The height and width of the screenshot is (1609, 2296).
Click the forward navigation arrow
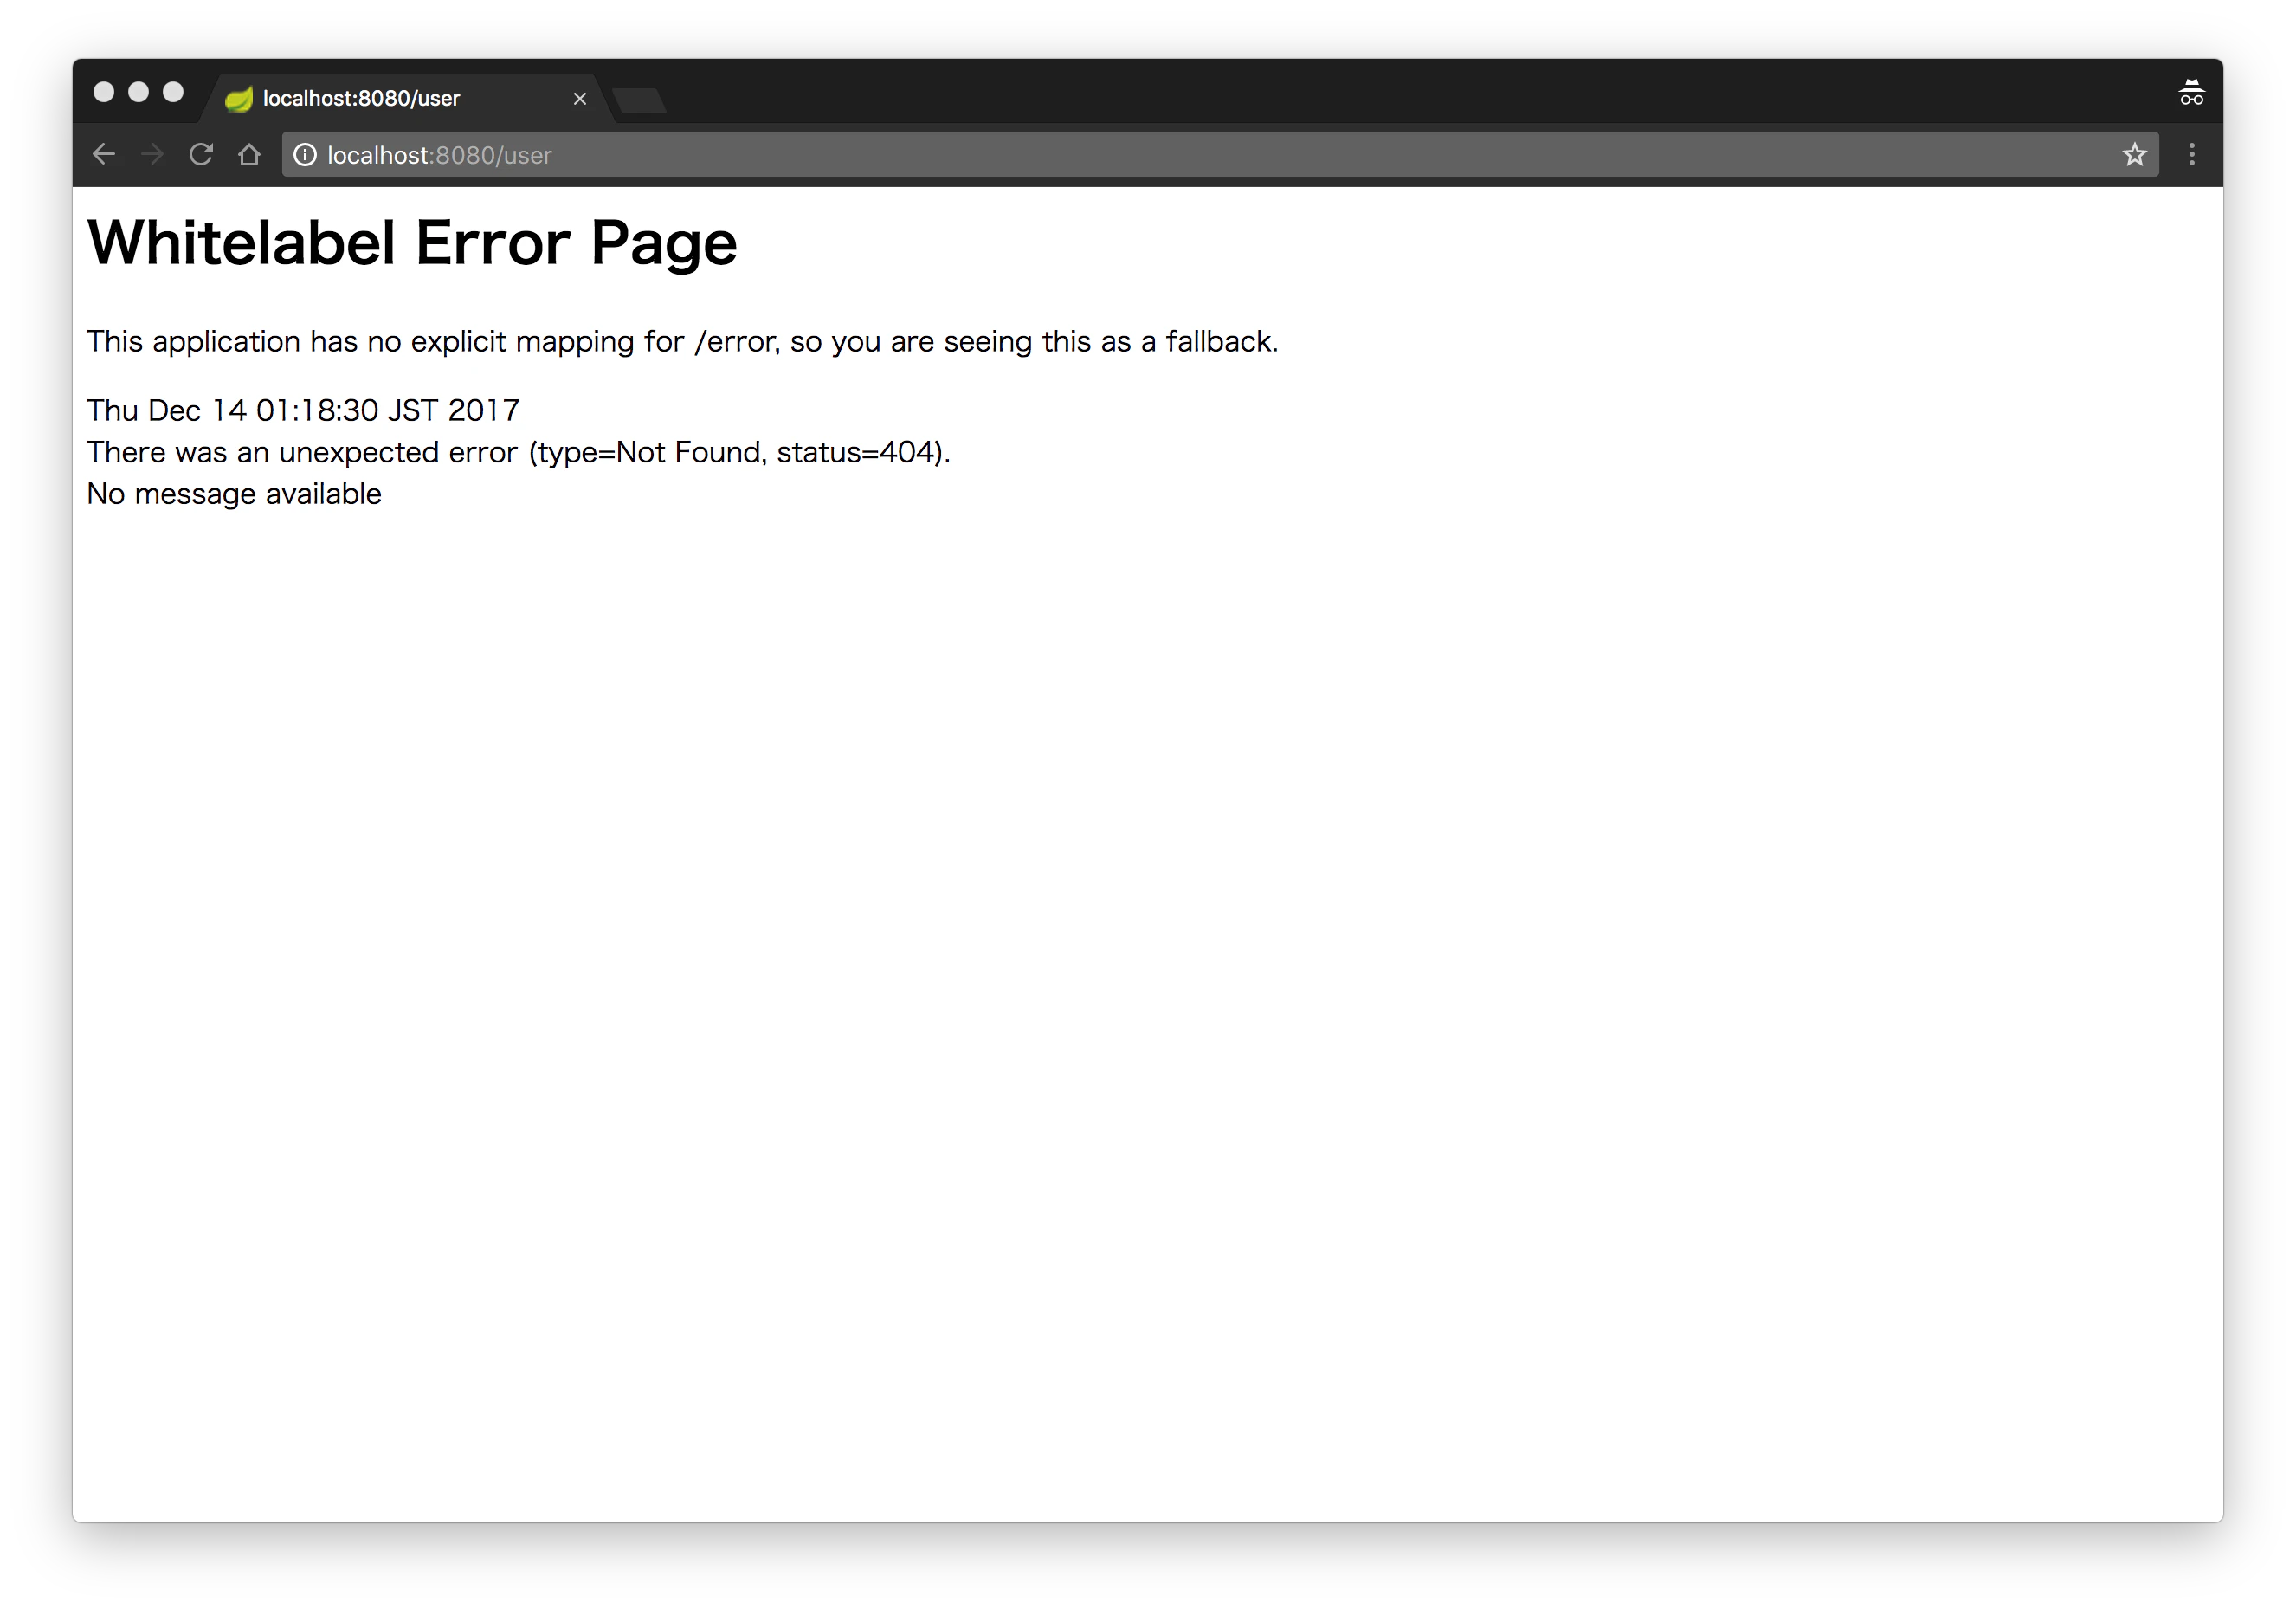click(x=152, y=154)
